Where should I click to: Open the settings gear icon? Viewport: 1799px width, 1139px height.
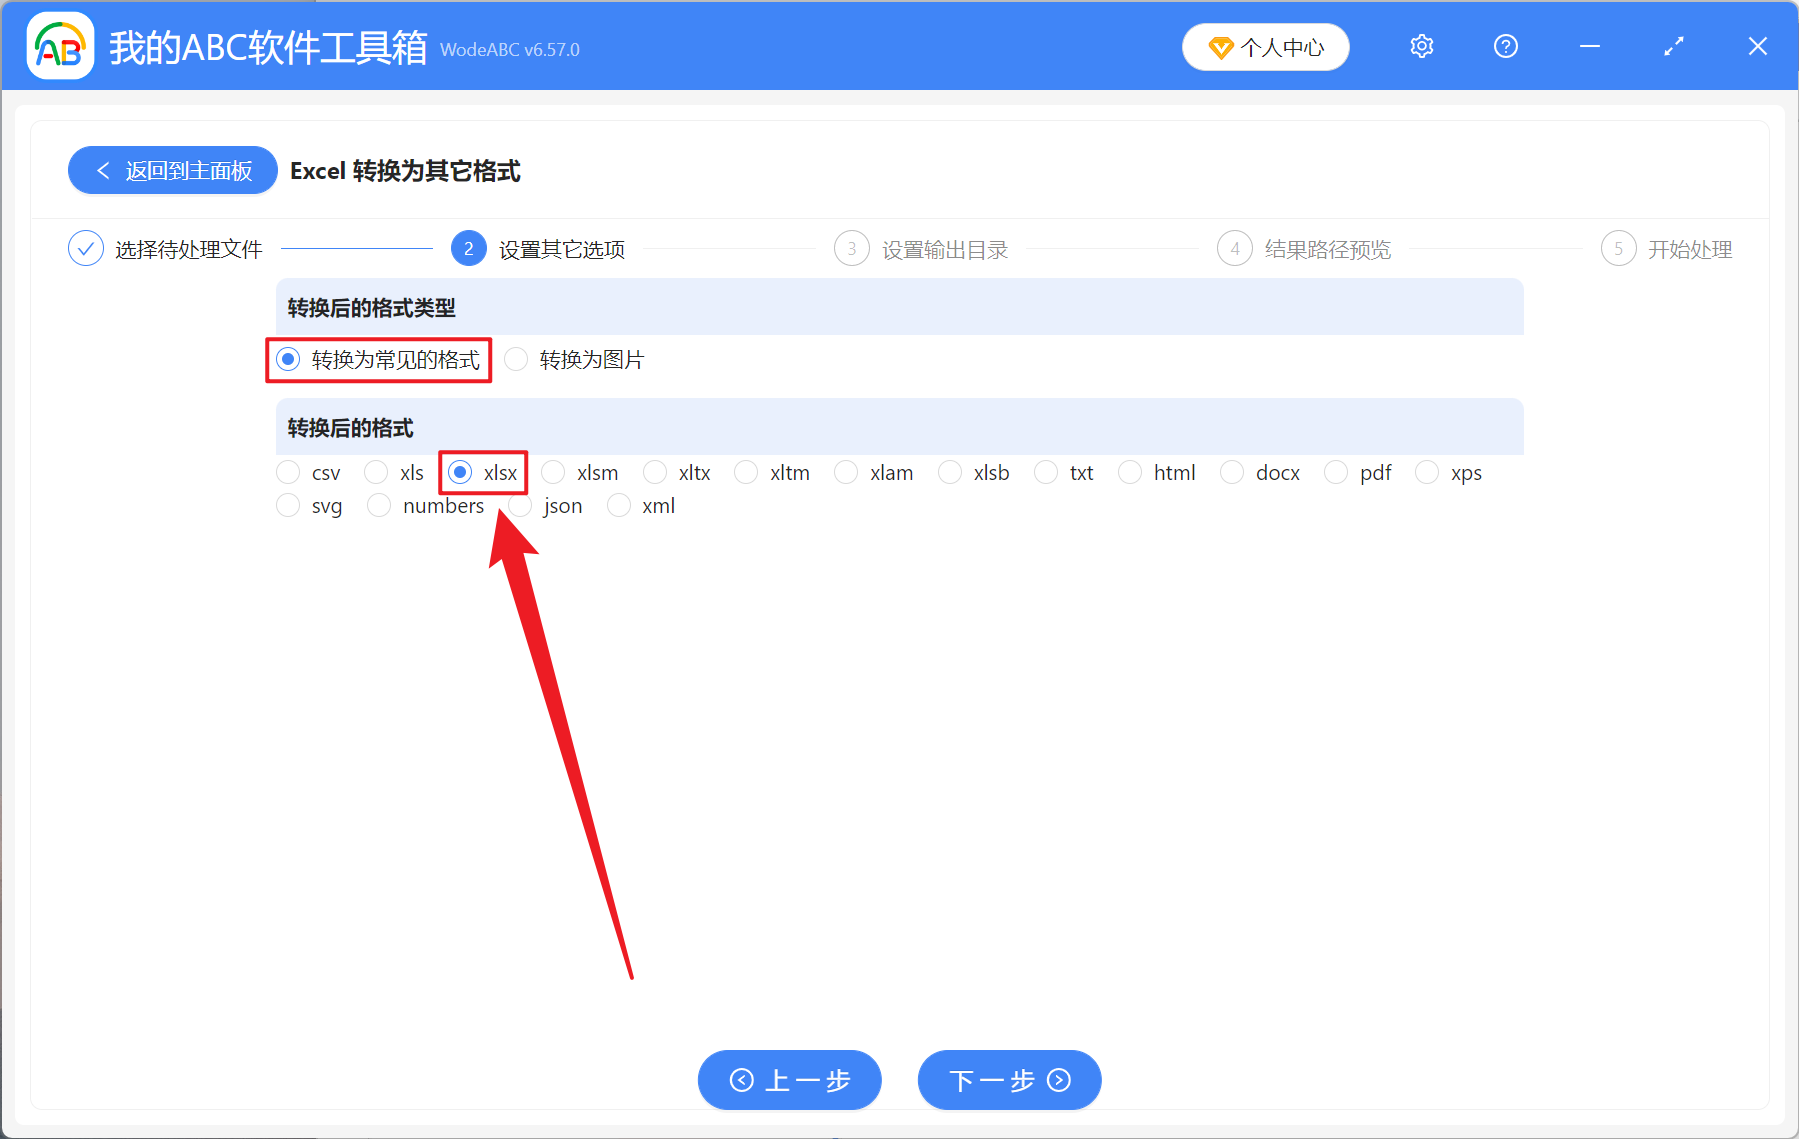click(1421, 46)
